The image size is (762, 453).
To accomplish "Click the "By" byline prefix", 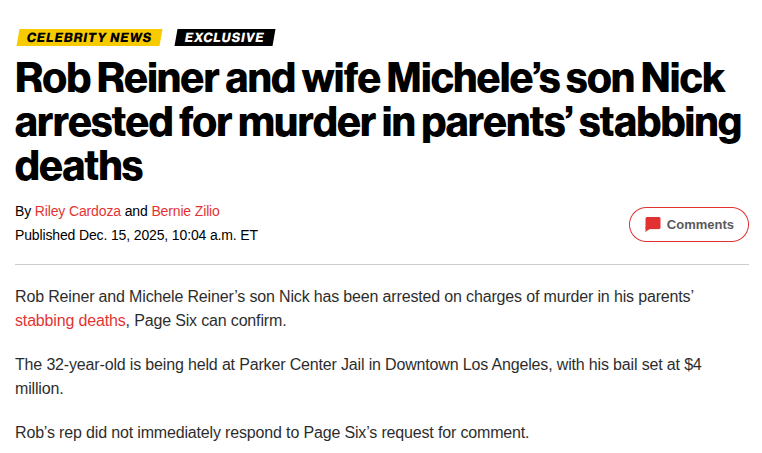I will pos(23,211).
